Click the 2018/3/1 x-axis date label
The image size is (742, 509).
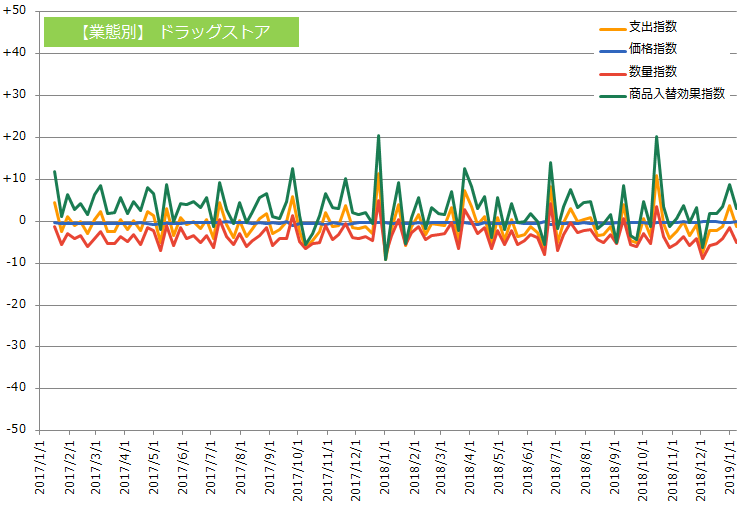pos(441,468)
